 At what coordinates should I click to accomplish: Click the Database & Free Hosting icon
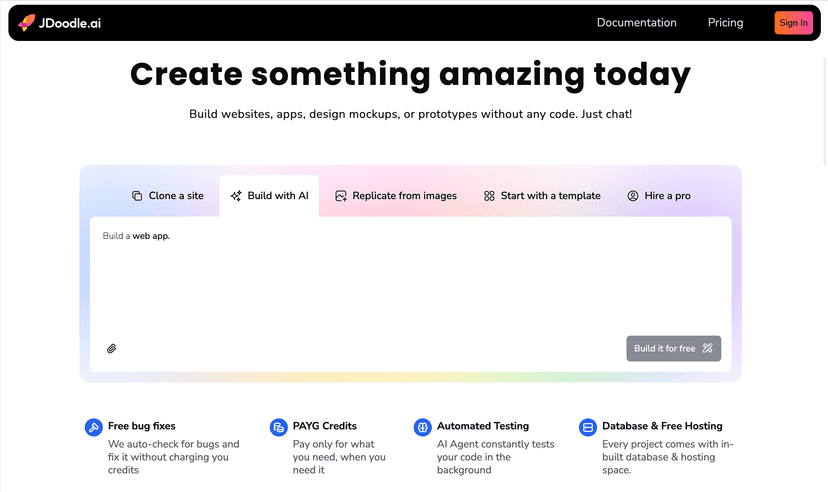(x=587, y=427)
